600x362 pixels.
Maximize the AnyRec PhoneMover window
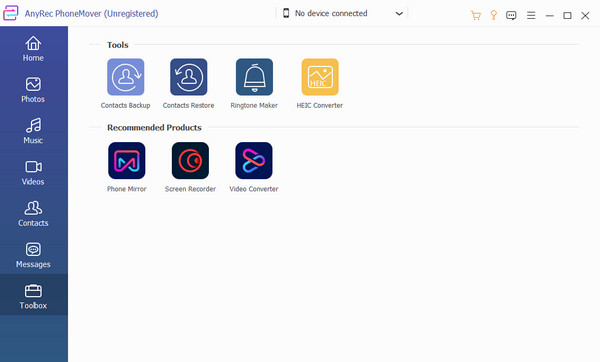coord(567,15)
